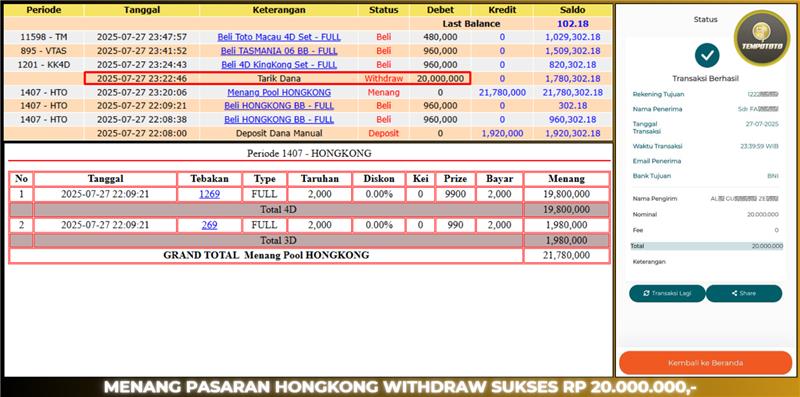Click the Tanggal header in the top table
This screenshot has height=397, width=800.
point(141,10)
